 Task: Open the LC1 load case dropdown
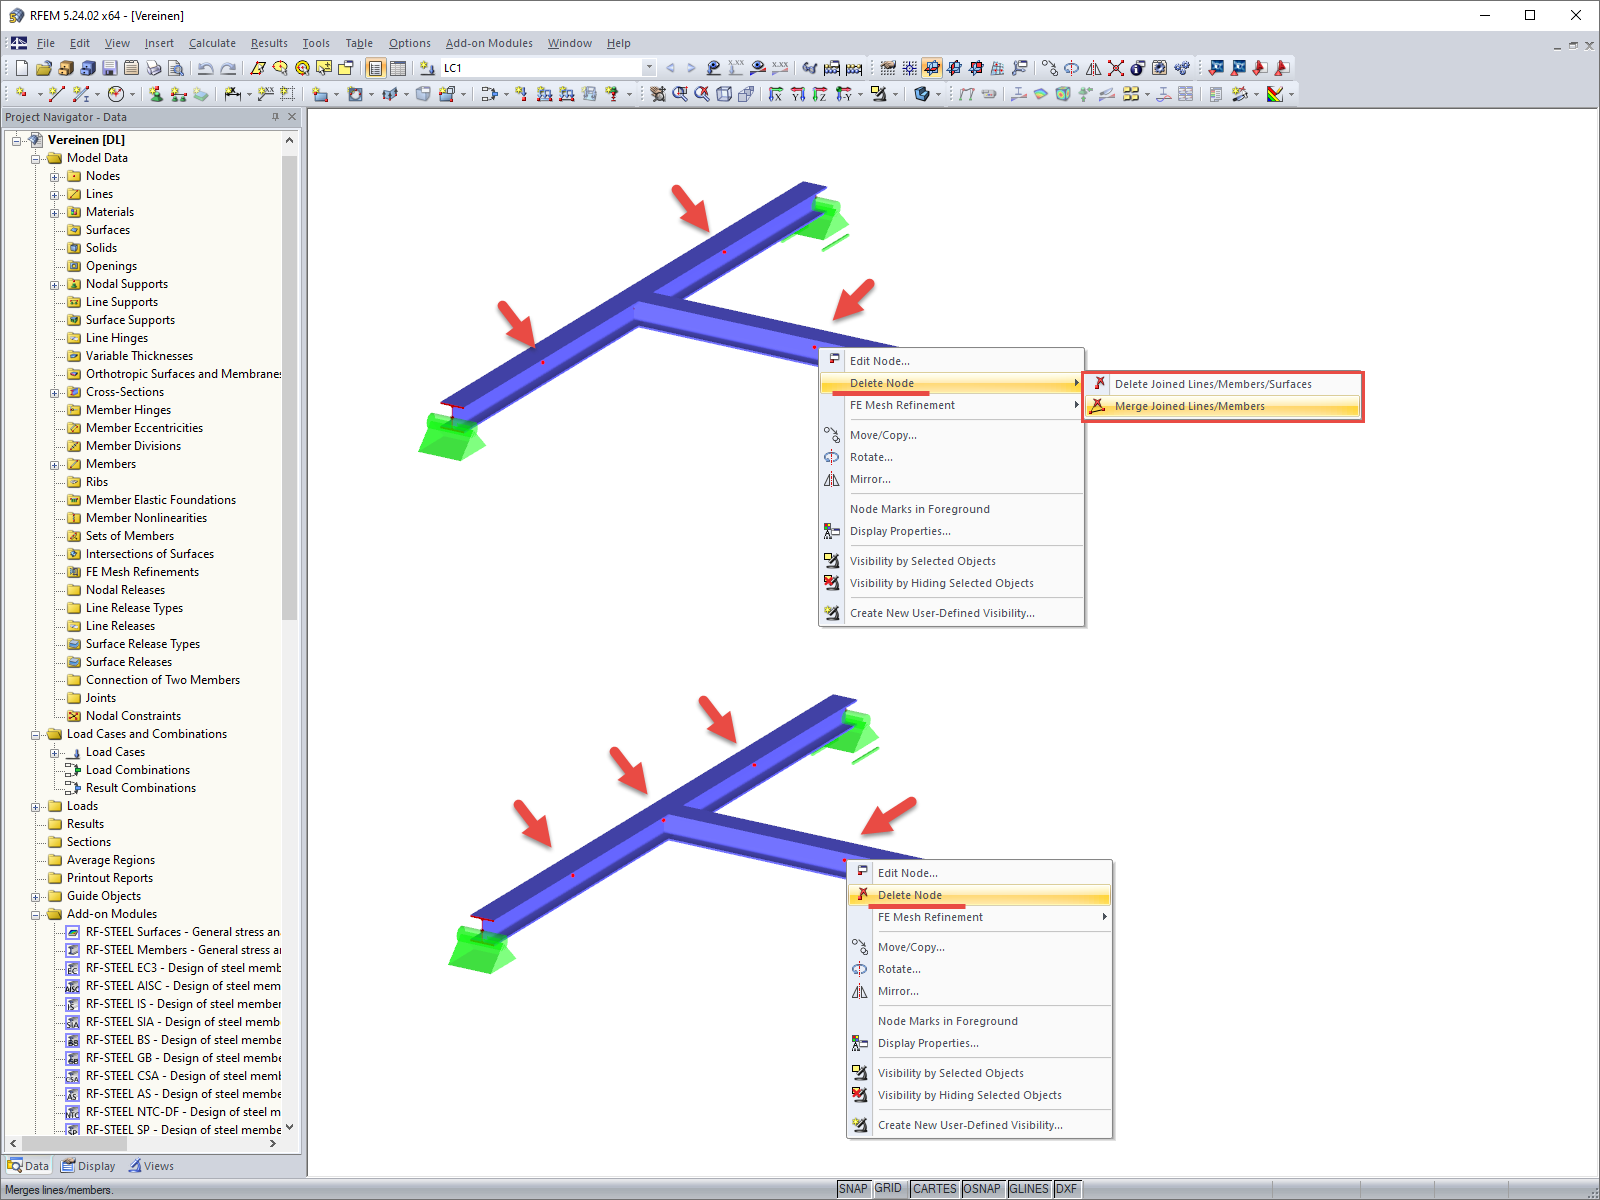coord(649,67)
